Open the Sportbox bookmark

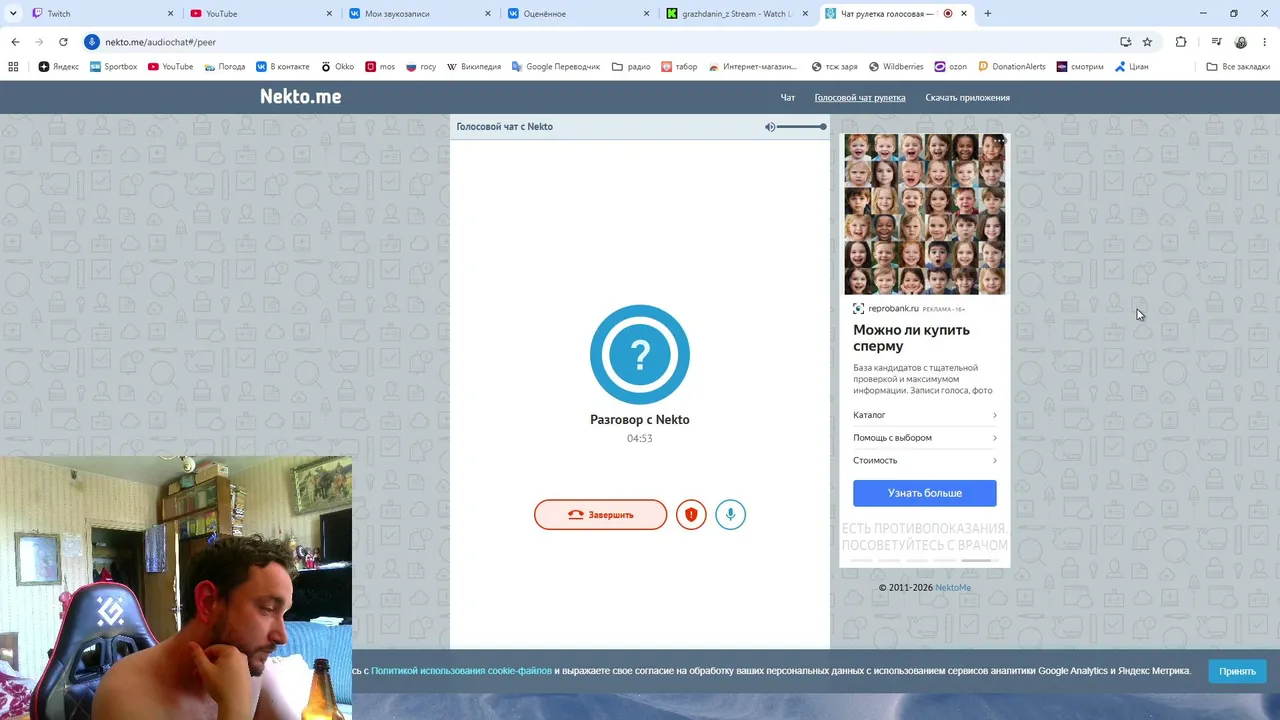click(x=113, y=67)
